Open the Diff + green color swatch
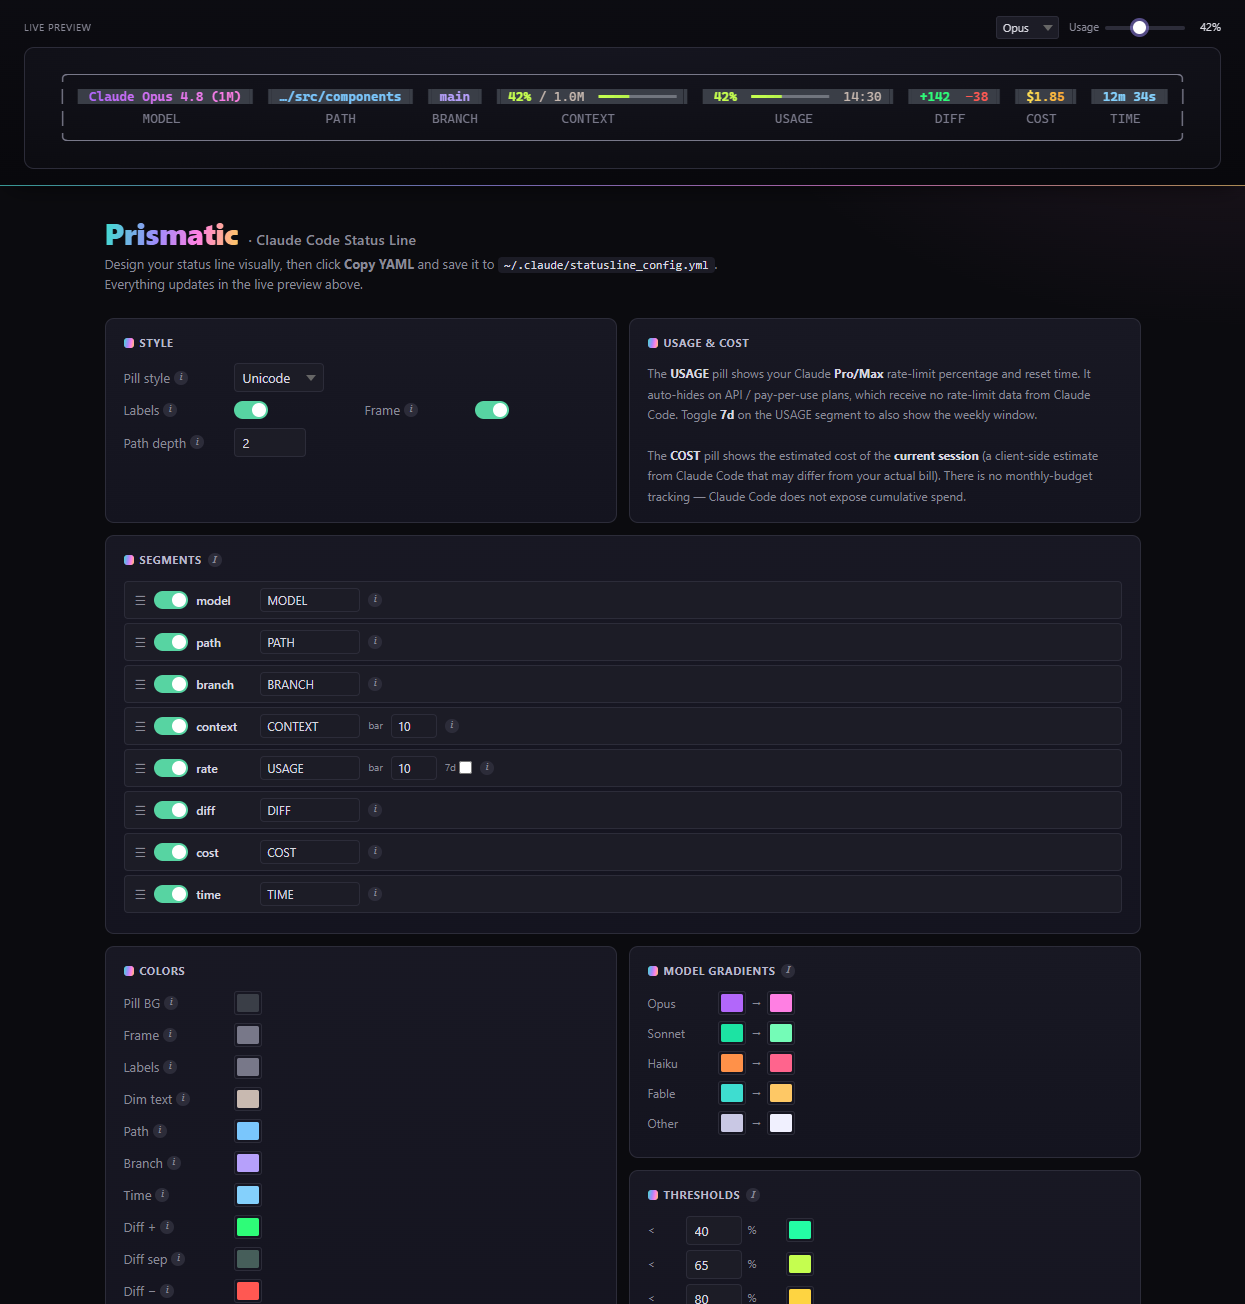 point(248,1227)
